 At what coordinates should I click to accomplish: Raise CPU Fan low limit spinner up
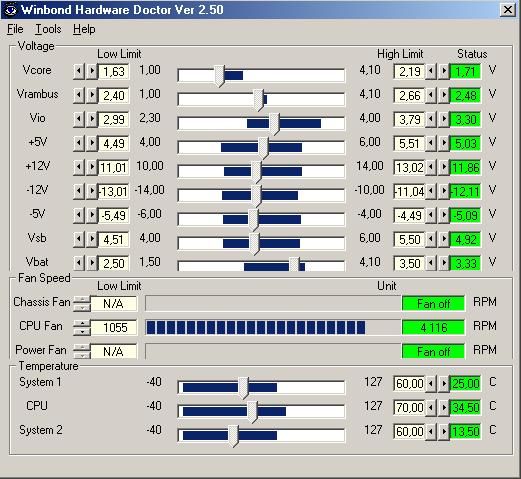(x=82, y=324)
